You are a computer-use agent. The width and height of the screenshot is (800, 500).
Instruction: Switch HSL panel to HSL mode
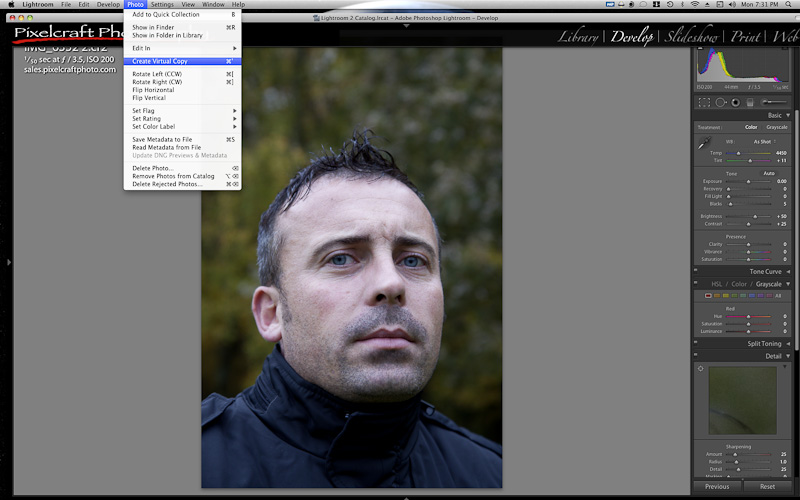coord(717,284)
